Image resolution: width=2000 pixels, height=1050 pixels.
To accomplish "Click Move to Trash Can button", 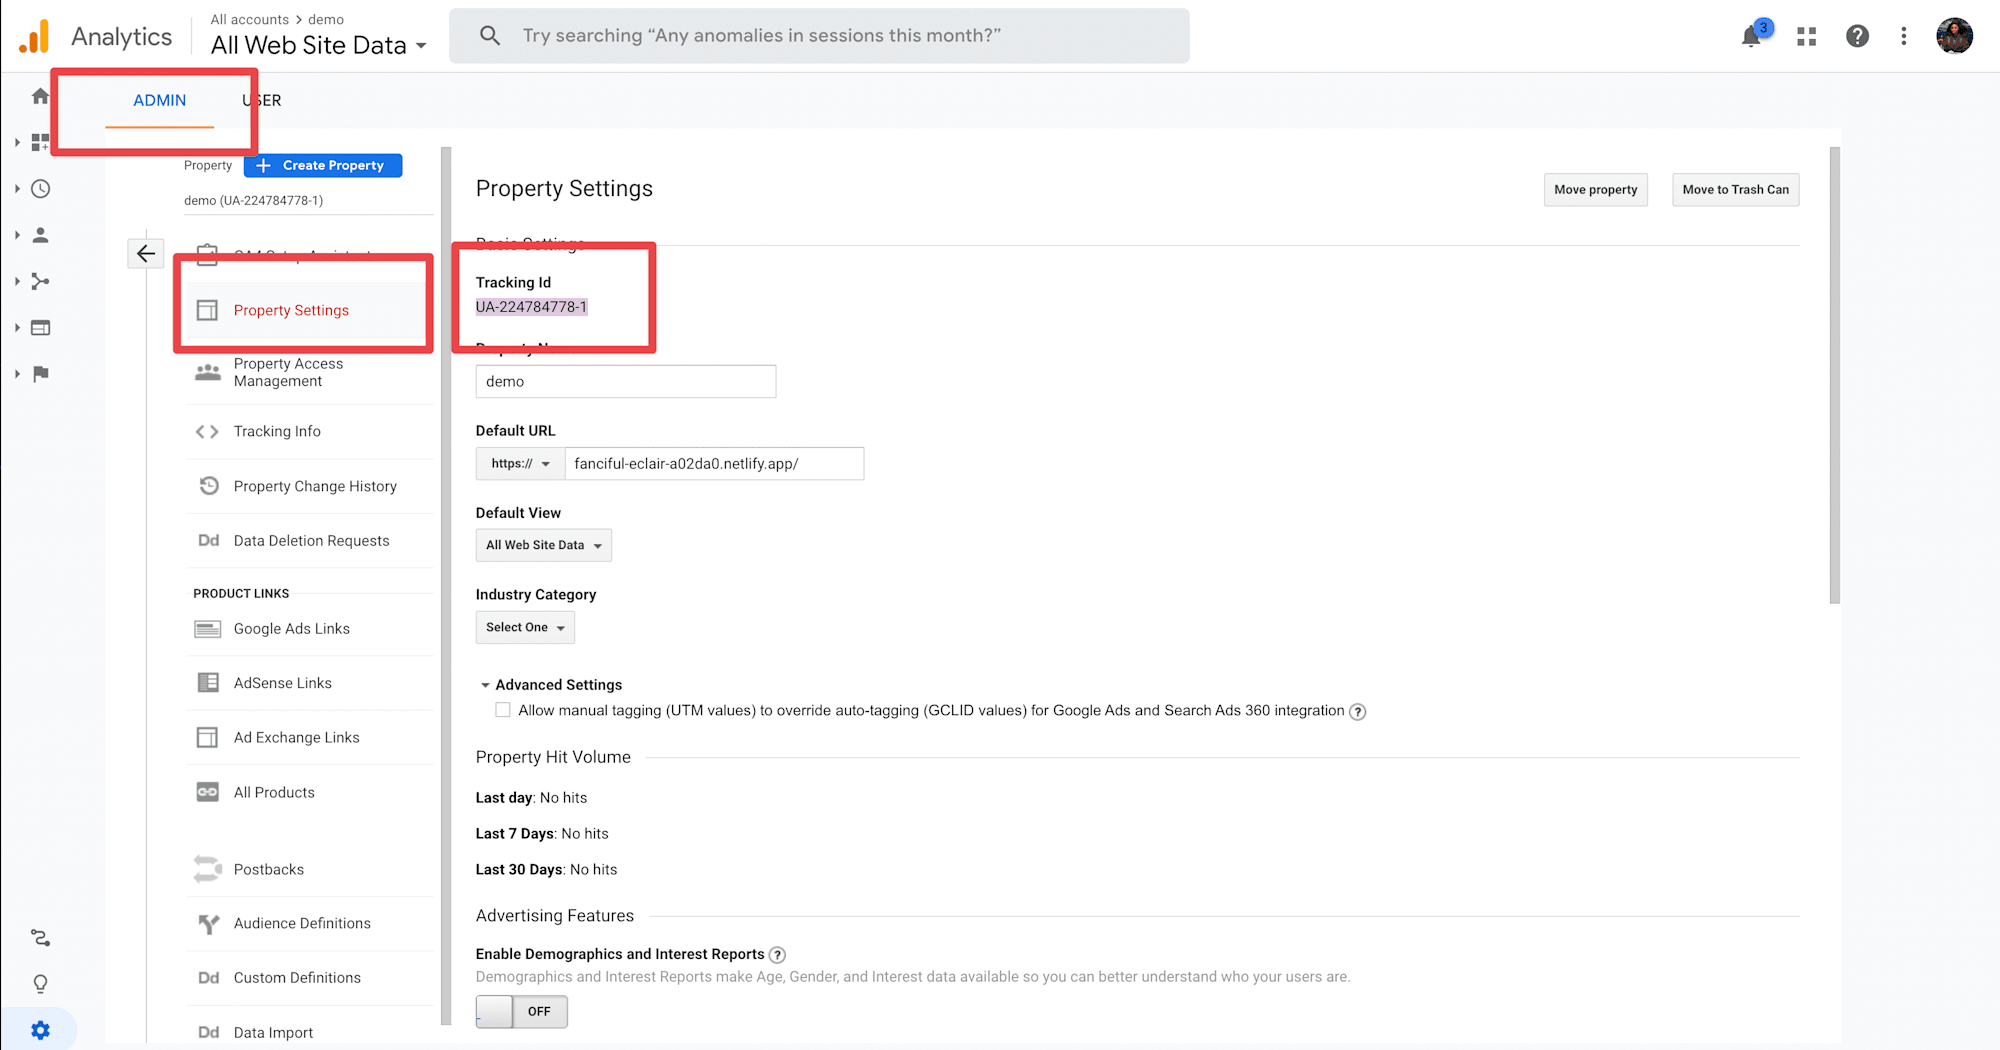I will point(1735,190).
